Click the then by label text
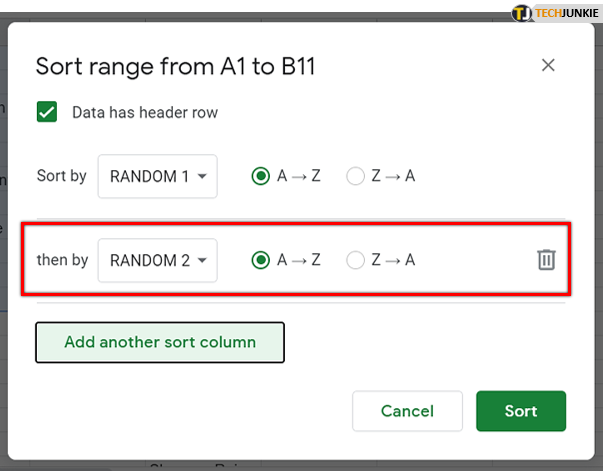The image size is (606, 471). (62, 260)
